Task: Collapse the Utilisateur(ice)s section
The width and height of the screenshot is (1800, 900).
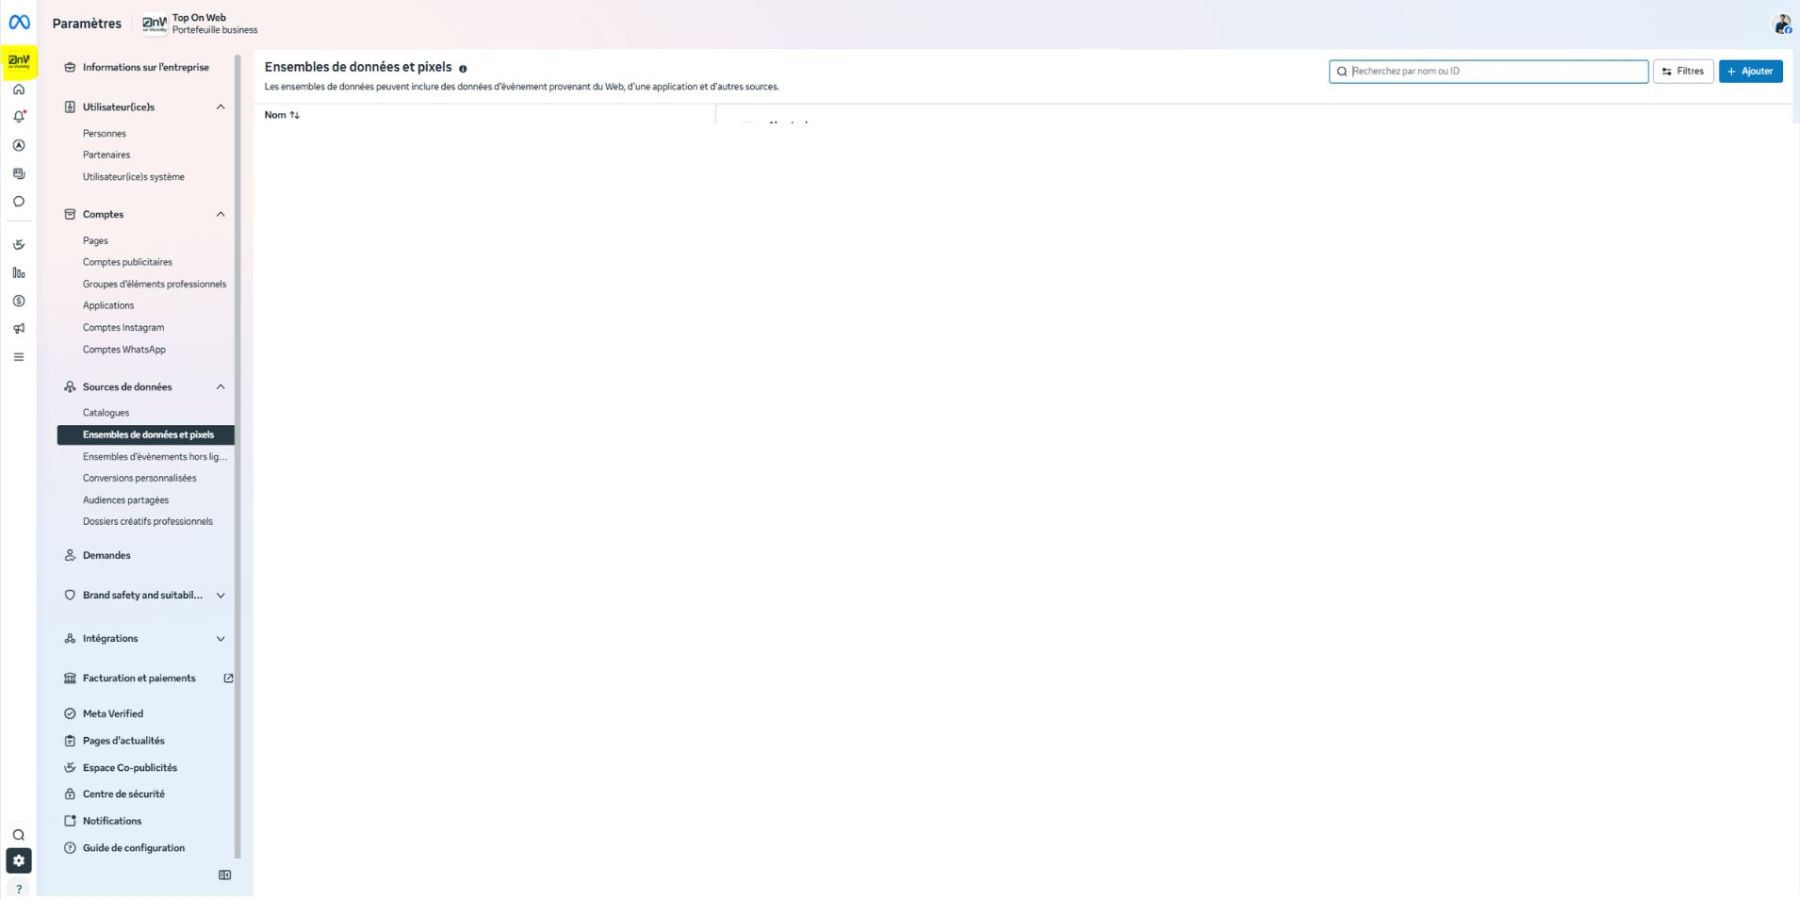Action: pos(220,107)
